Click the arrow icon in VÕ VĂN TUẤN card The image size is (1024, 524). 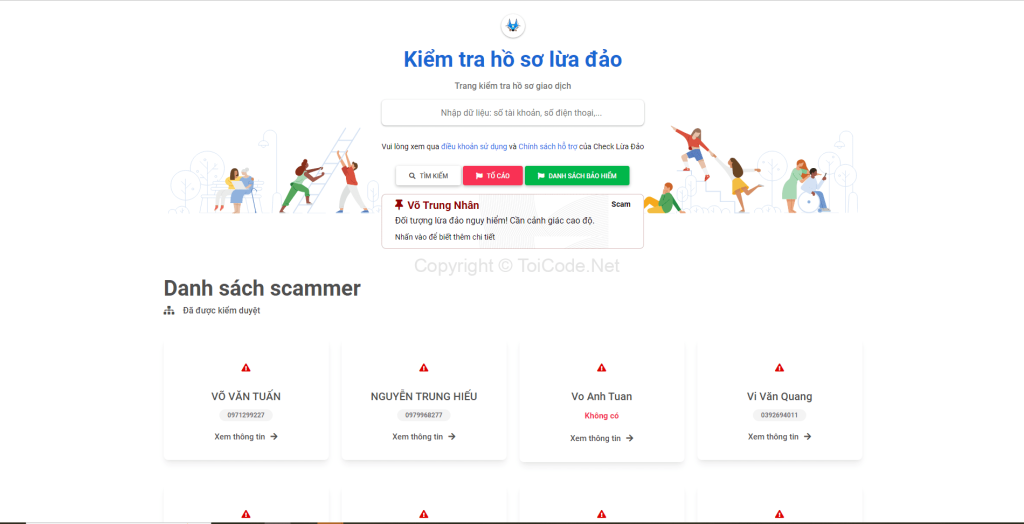274,436
